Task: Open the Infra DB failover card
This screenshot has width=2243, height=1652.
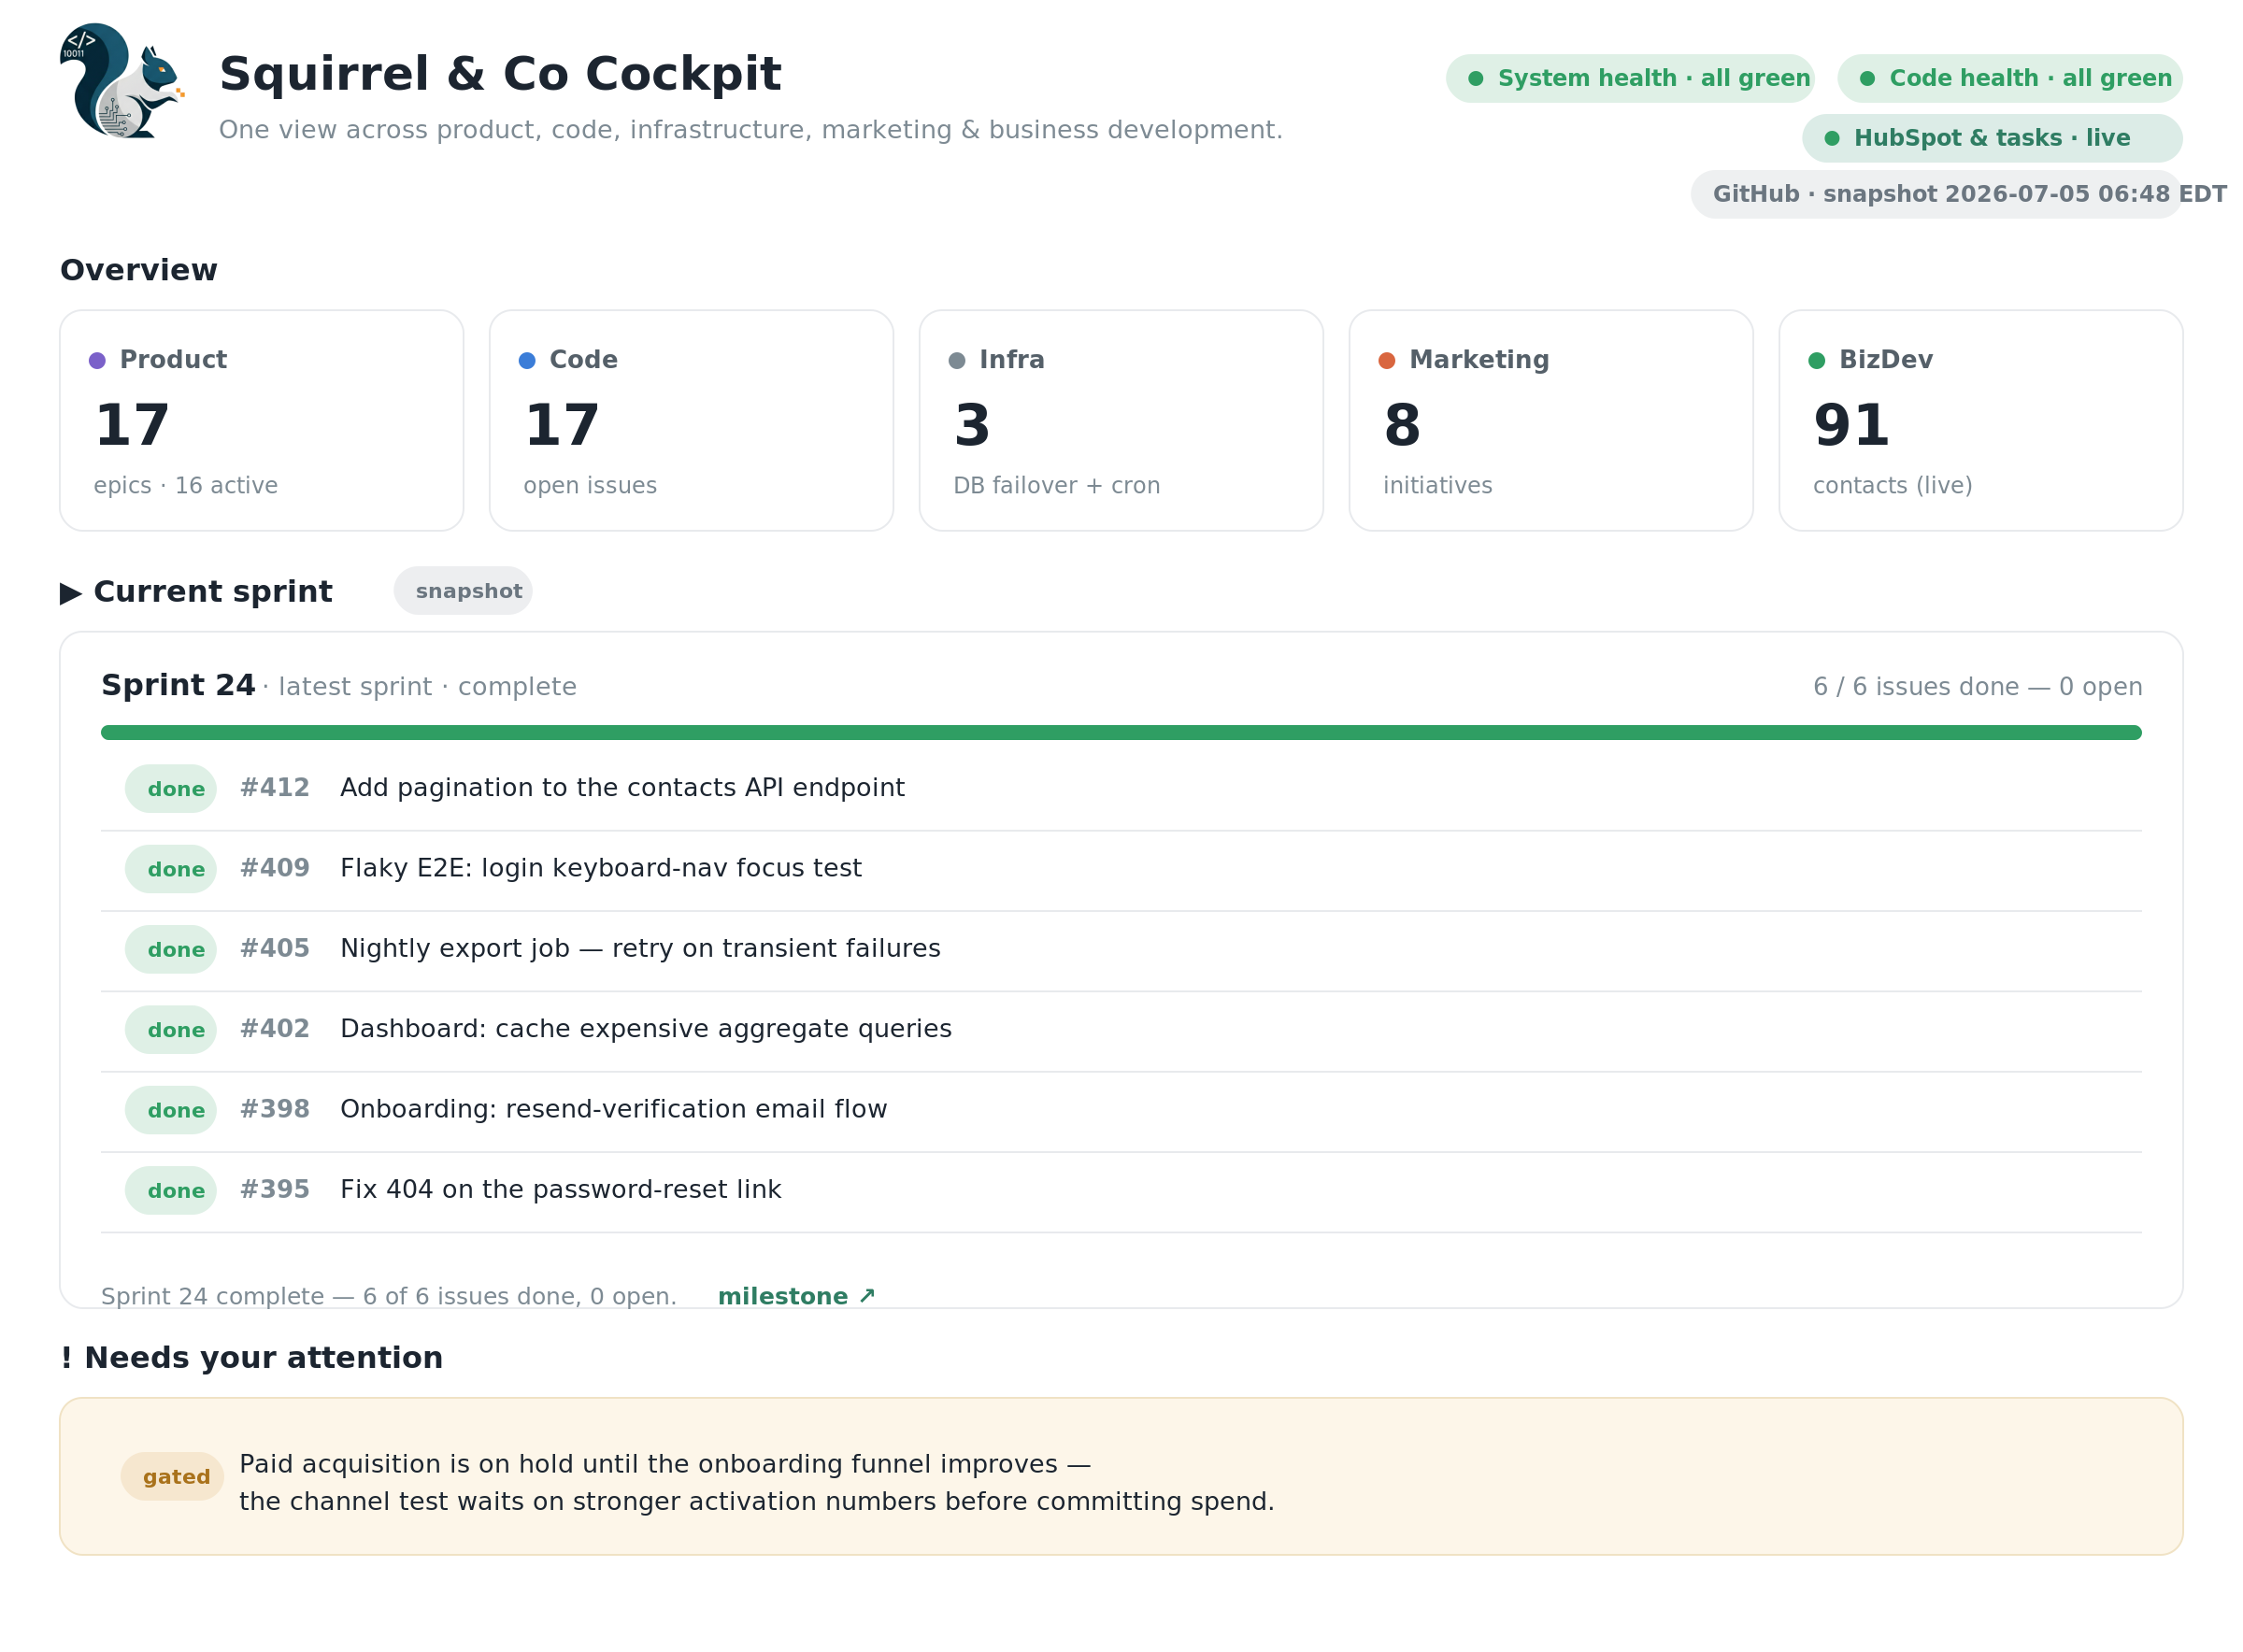Action: (x=1121, y=421)
